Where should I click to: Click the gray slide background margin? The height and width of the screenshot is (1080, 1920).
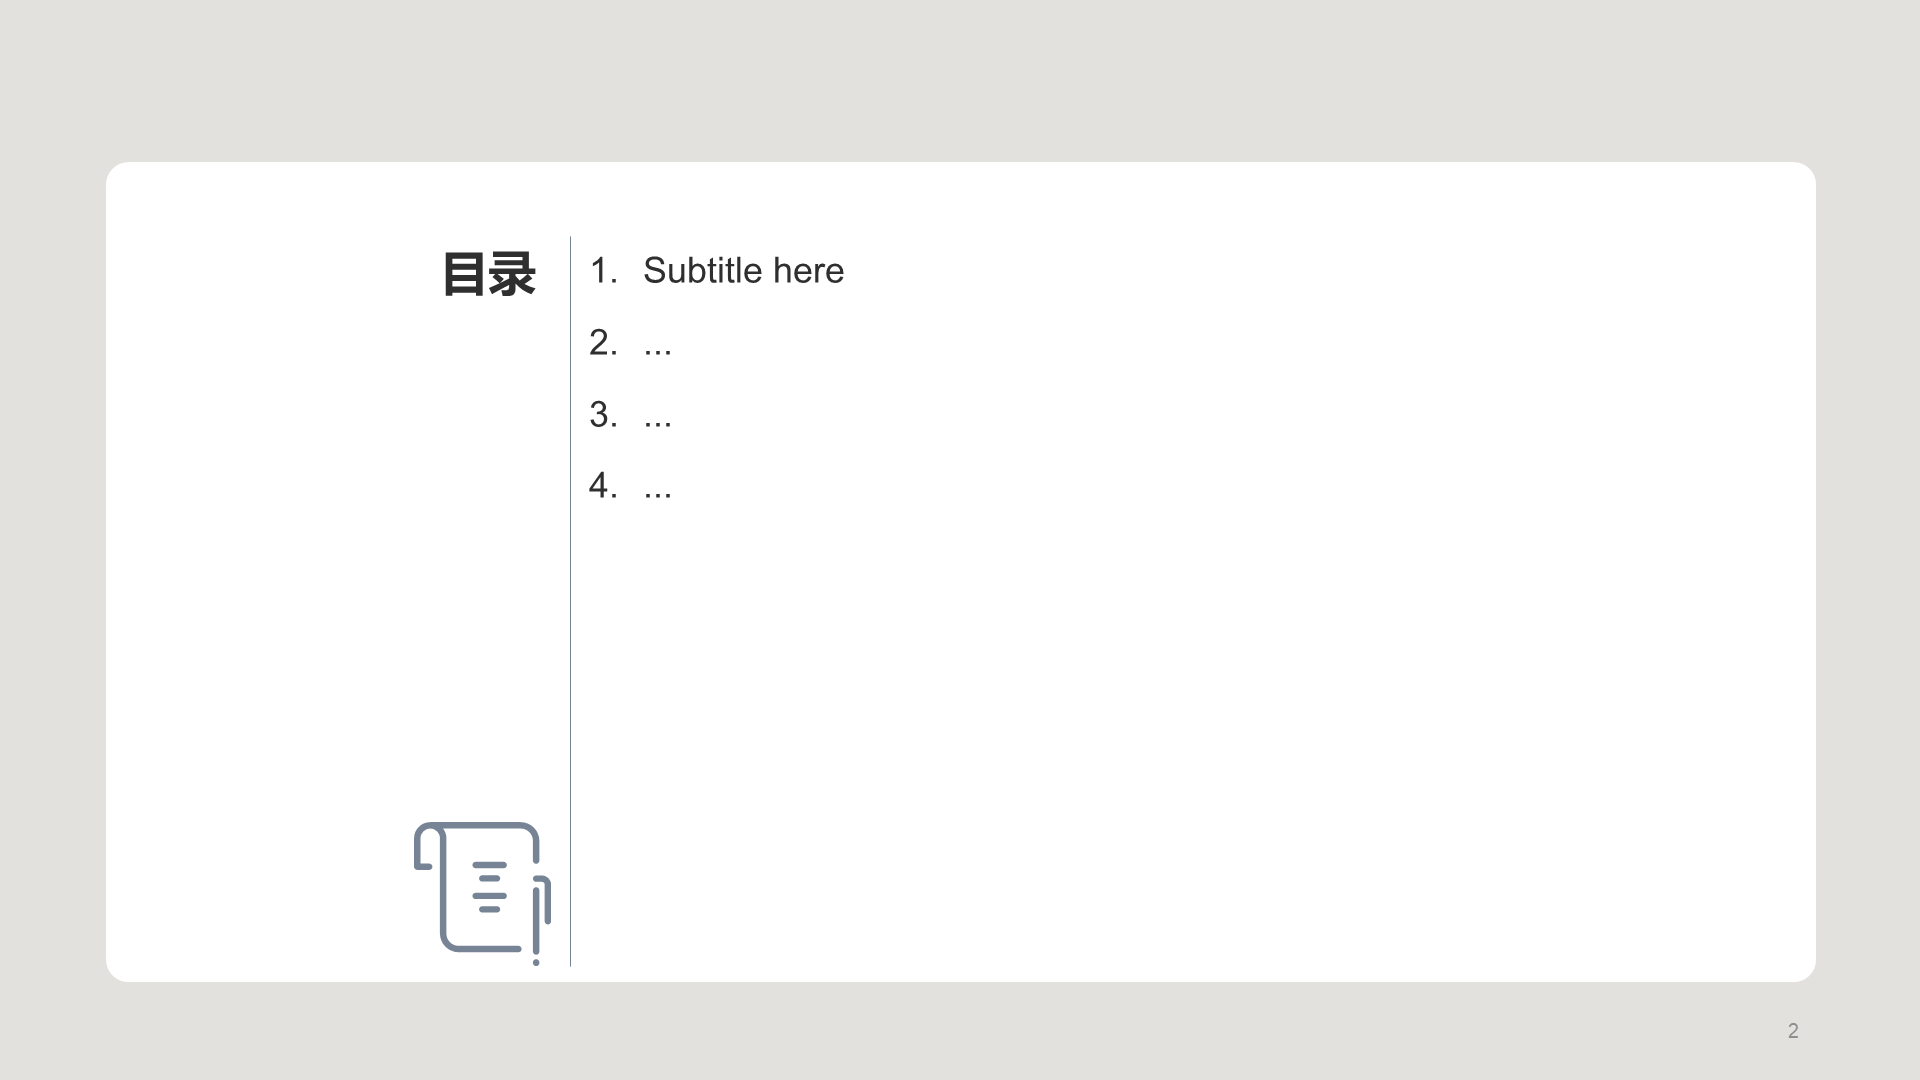[960, 80]
